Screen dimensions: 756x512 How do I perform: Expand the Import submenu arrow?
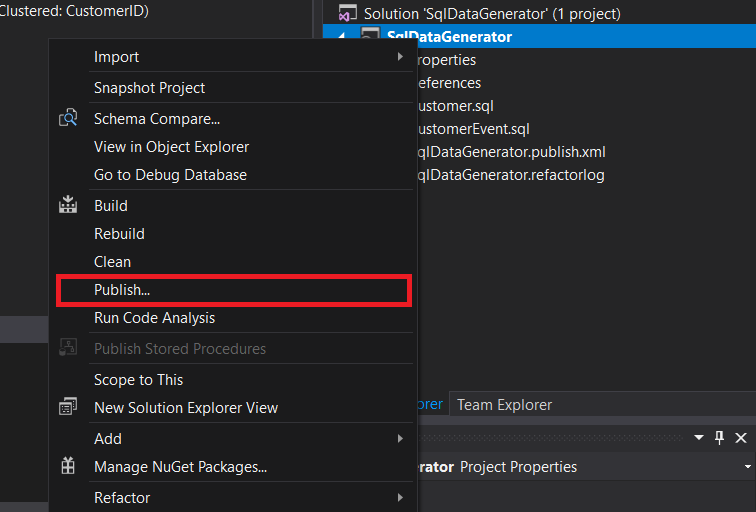pos(400,57)
